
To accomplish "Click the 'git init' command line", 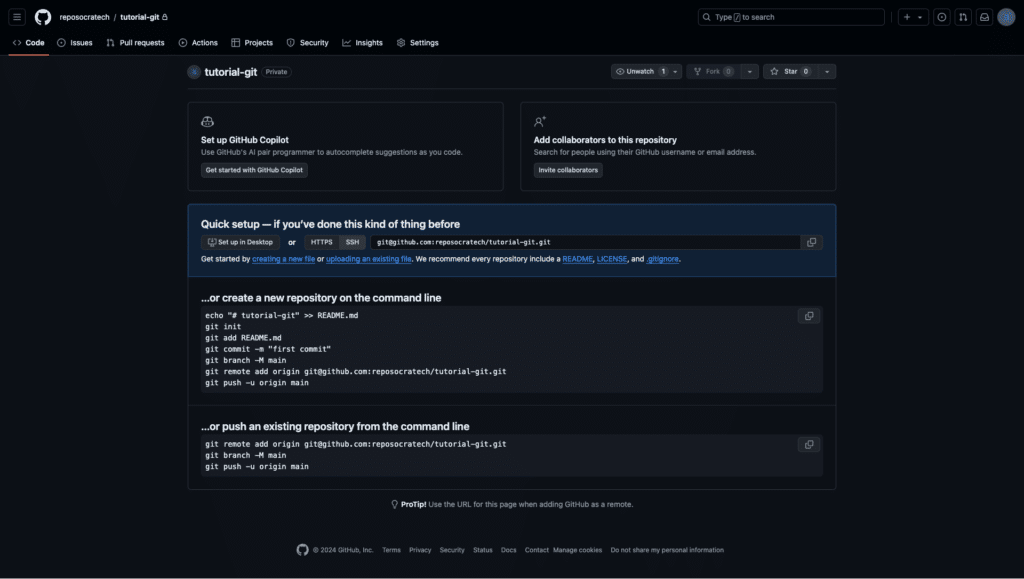I will tap(223, 326).
